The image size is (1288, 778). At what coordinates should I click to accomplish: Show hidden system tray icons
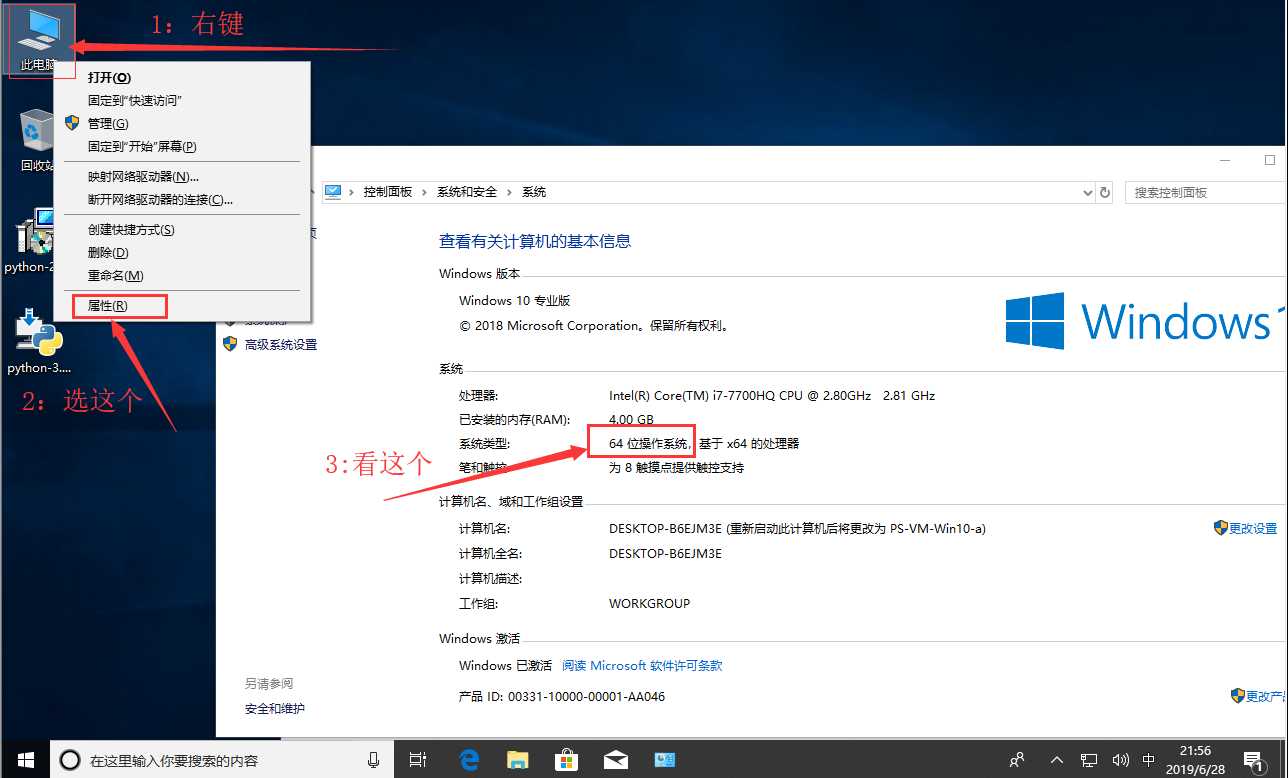coord(1058,760)
